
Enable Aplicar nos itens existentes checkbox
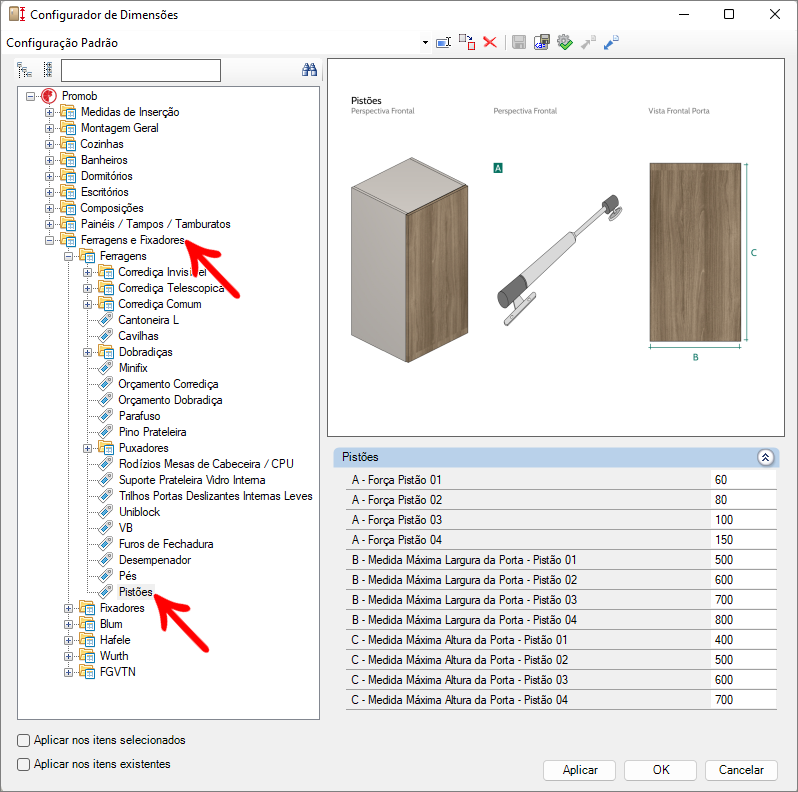(x=23, y=764)
